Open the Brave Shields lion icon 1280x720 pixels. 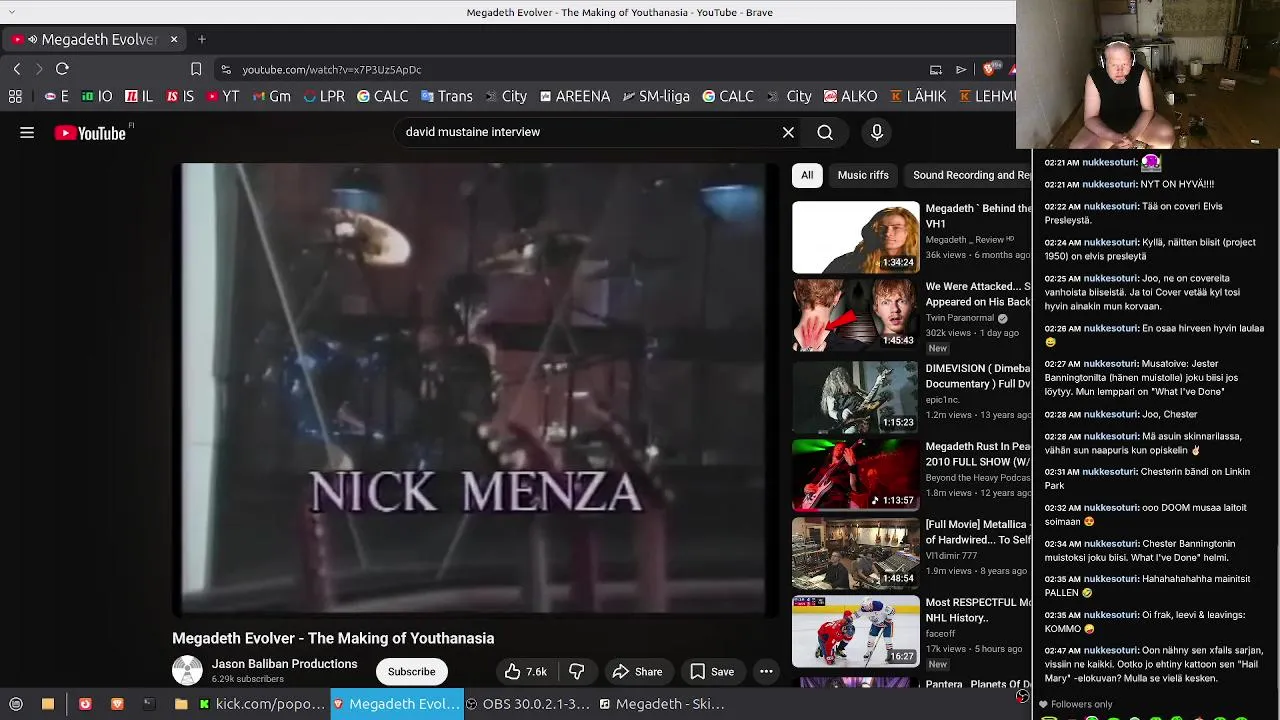(990, 69)
